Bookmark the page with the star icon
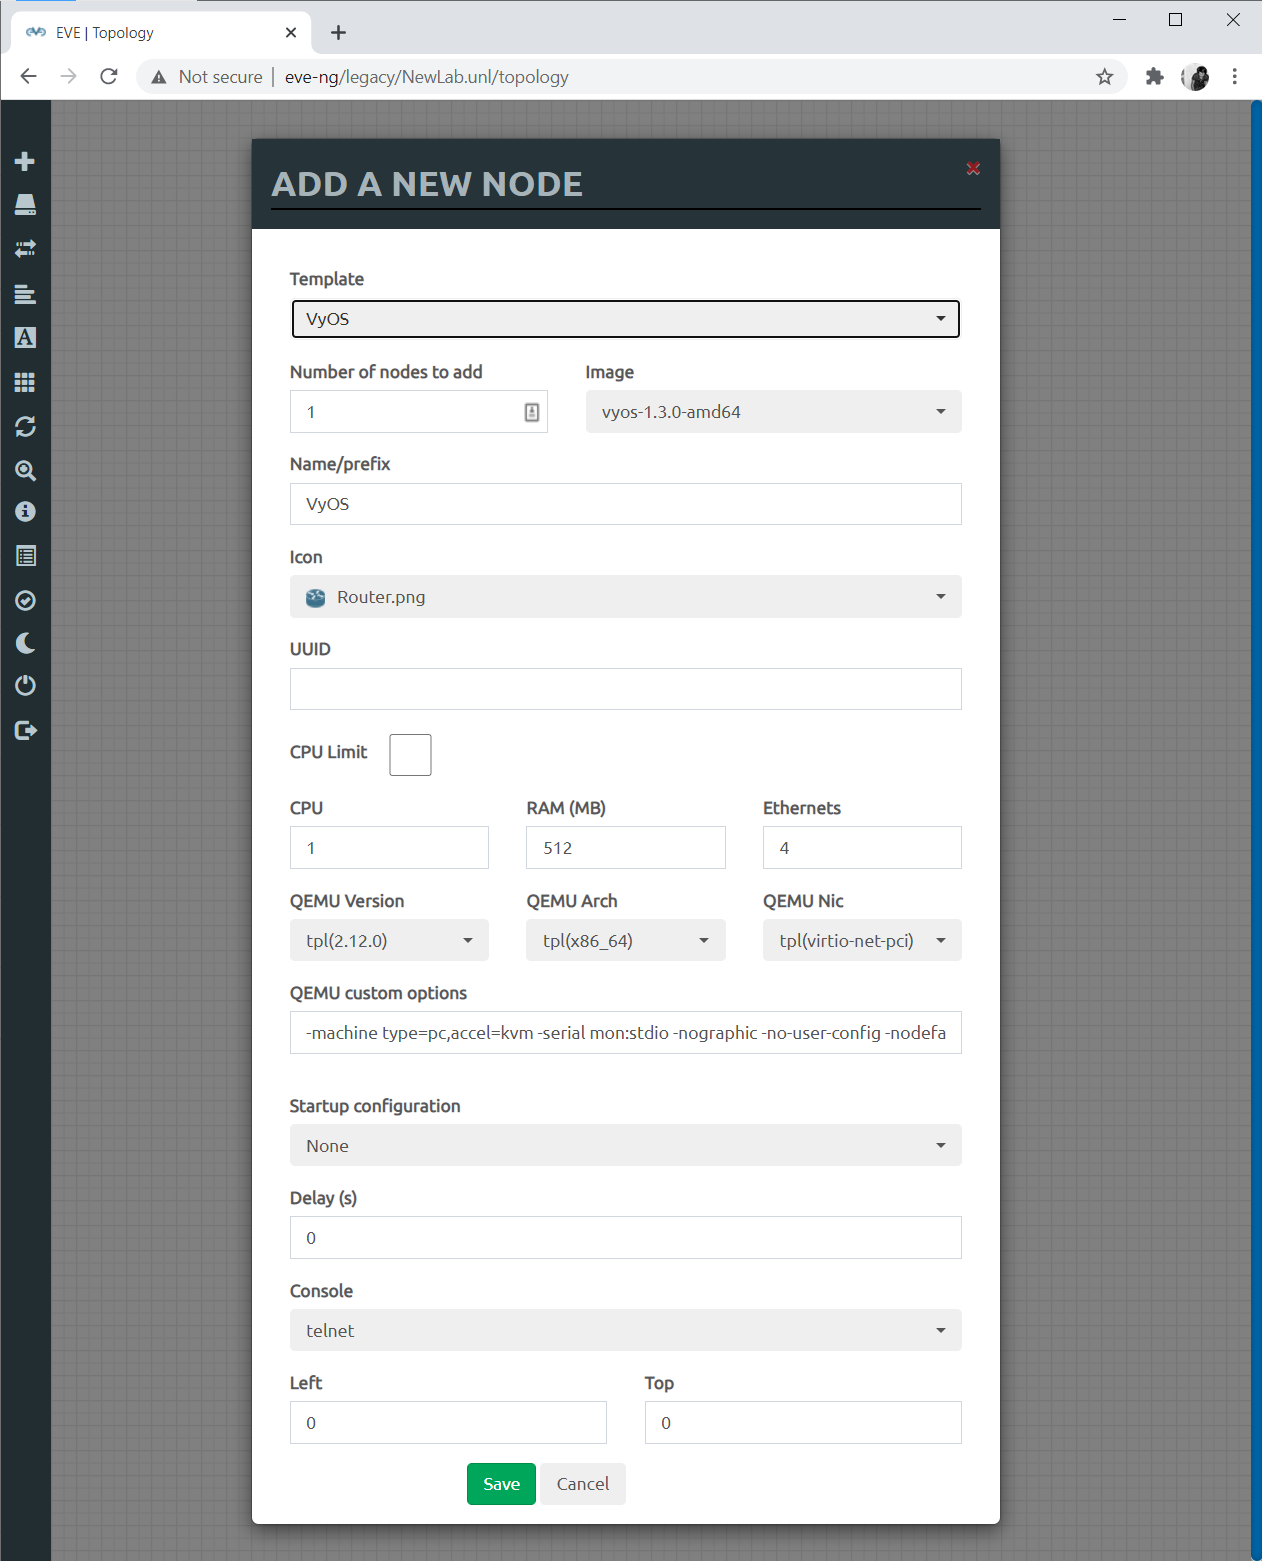1262x1561 pixels. pyautogui.click(x=1104, y=76)
